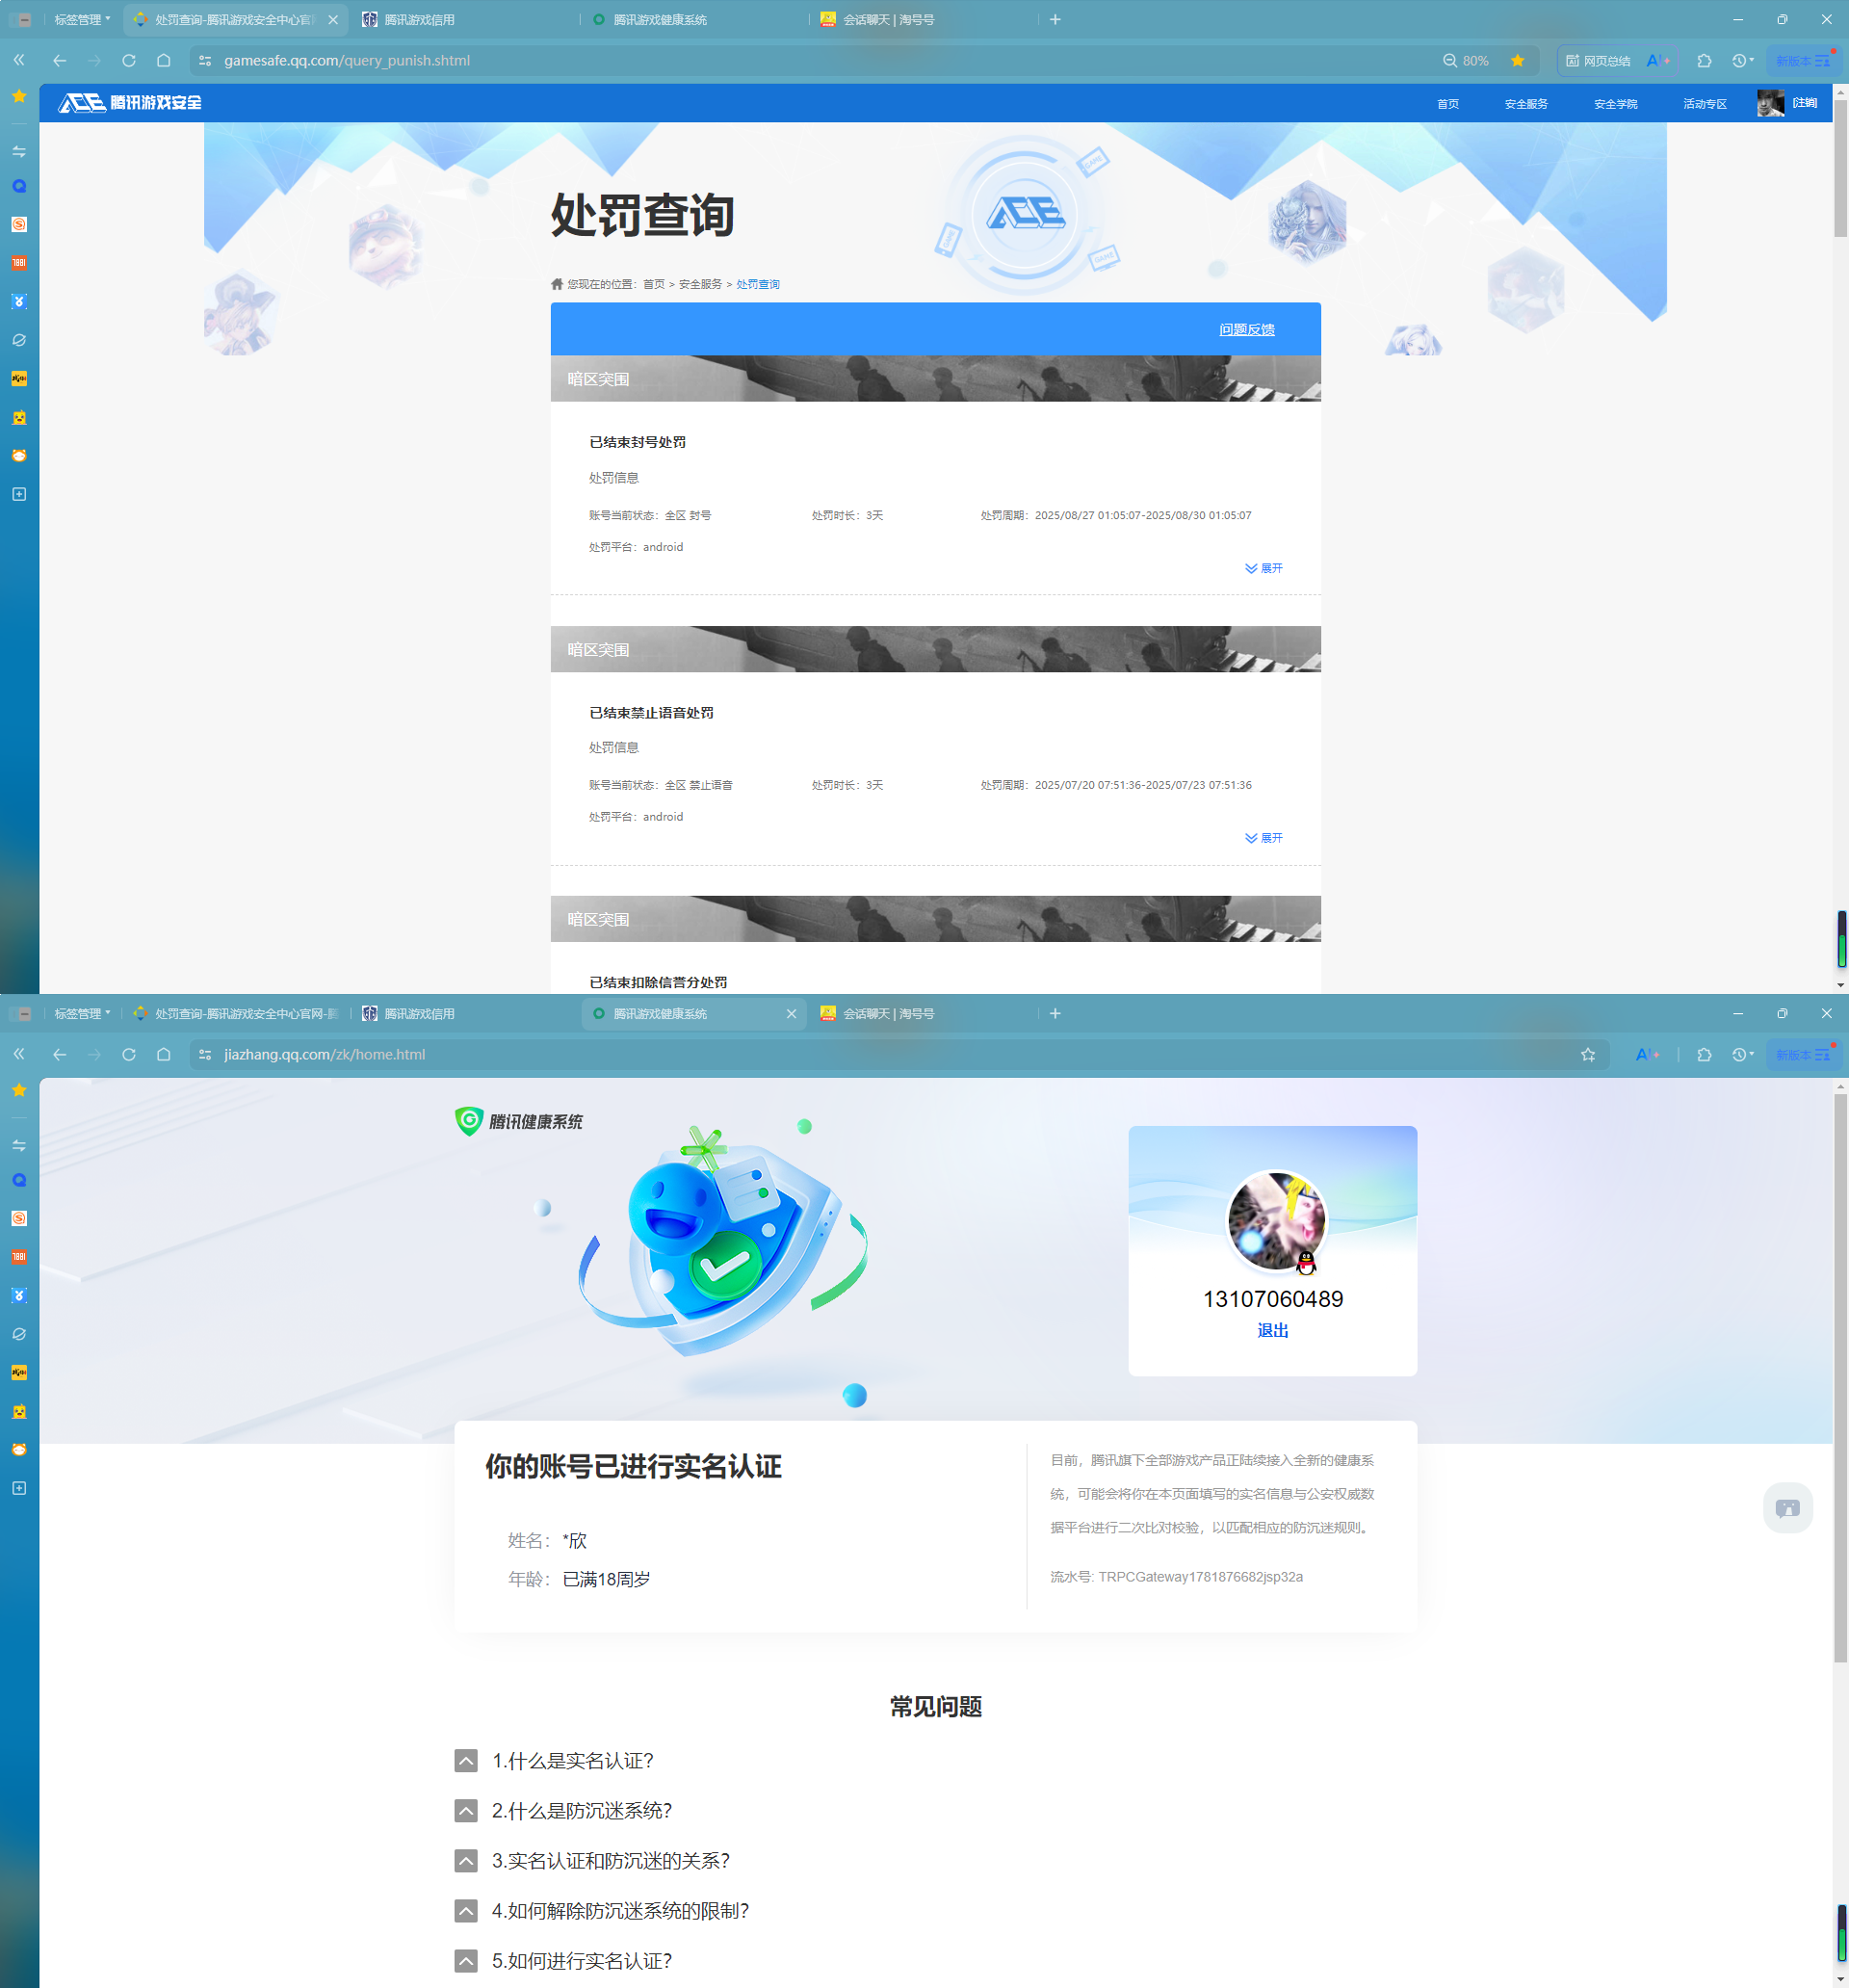Click 注销 to log out of ACE
The image size is (1849, 1988).
pos(1805,103)
